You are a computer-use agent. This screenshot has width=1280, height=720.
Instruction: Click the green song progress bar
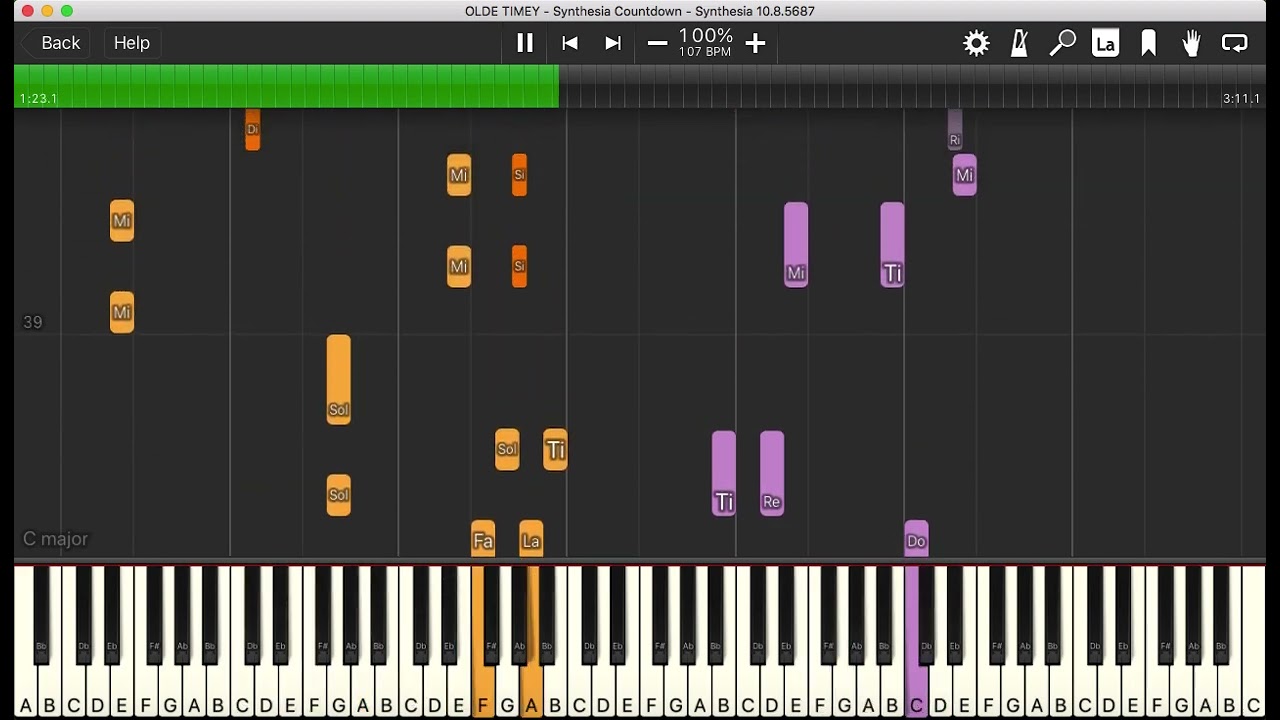tap(286, 86)
